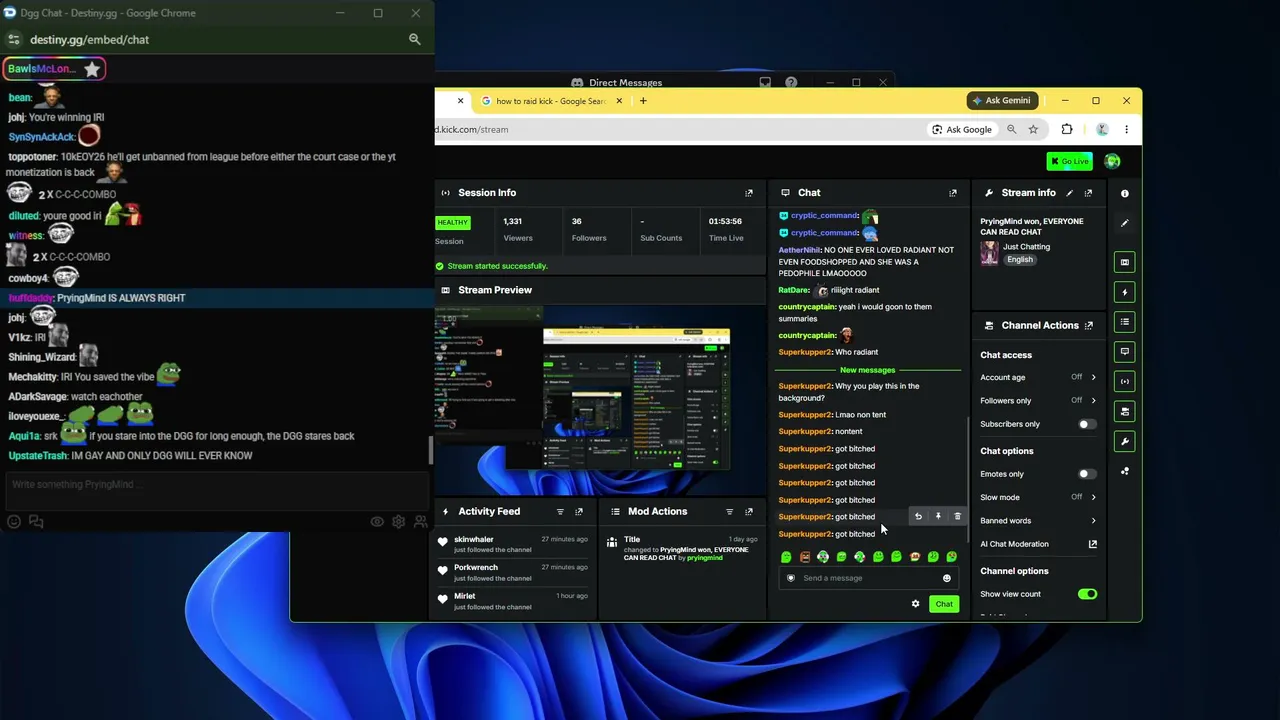Click the lightning bolt icon in Kick sidebar
1280x720 pixels.
coord(1125,292)
